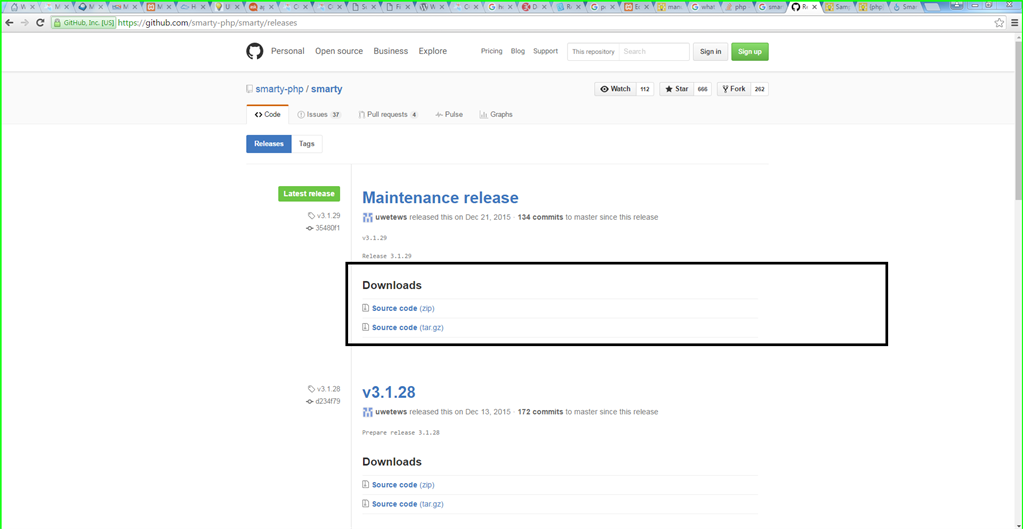Open commit d234f79
Viewport: 1023px width, 529px height.
(x=323, y=402)
